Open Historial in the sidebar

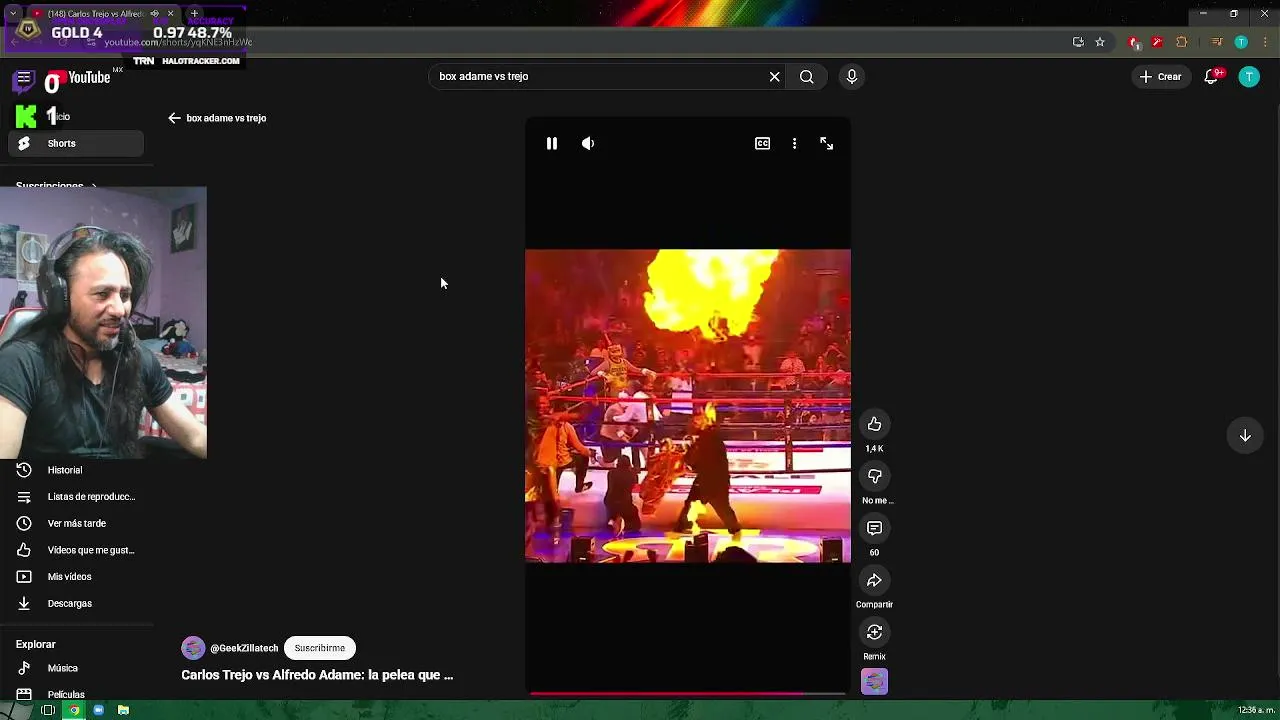[76, 470]
